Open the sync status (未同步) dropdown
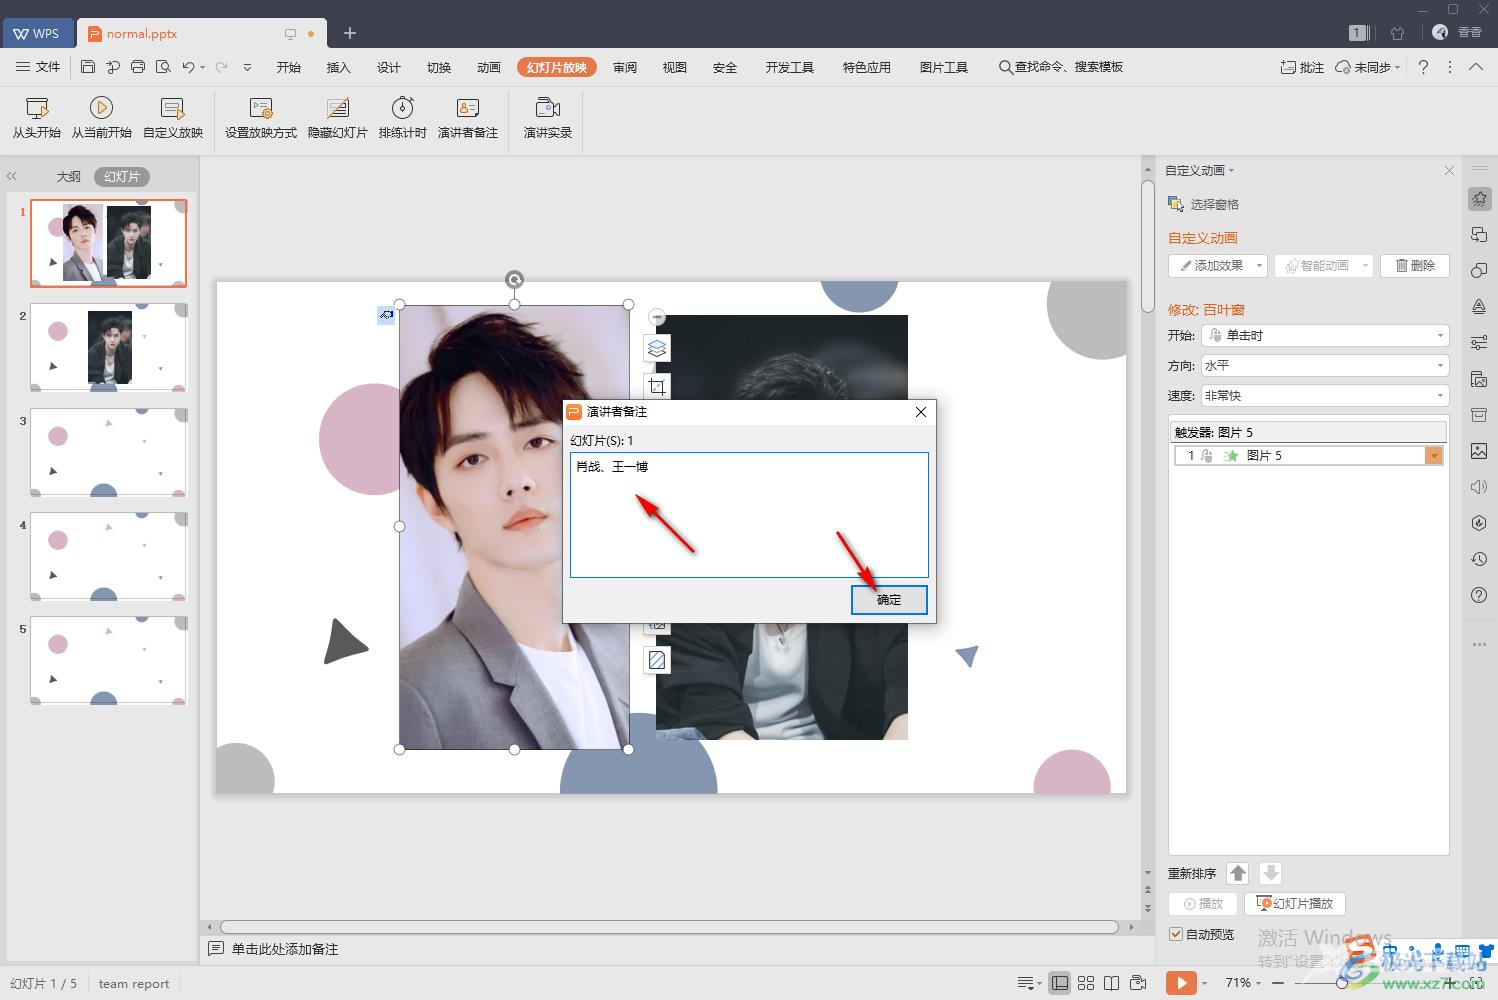Image resolution: width=1498 pixels, height=1000 pixels. coord(1368,67)
